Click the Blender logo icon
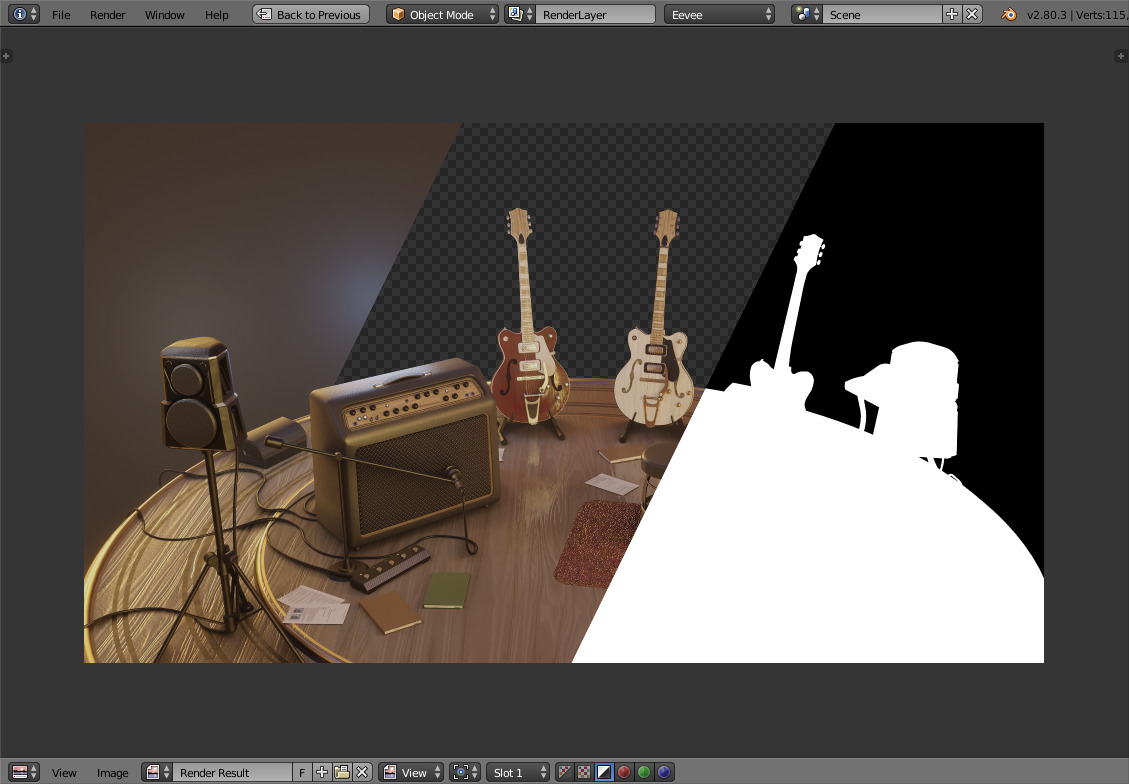 [x=1009, y=14]
